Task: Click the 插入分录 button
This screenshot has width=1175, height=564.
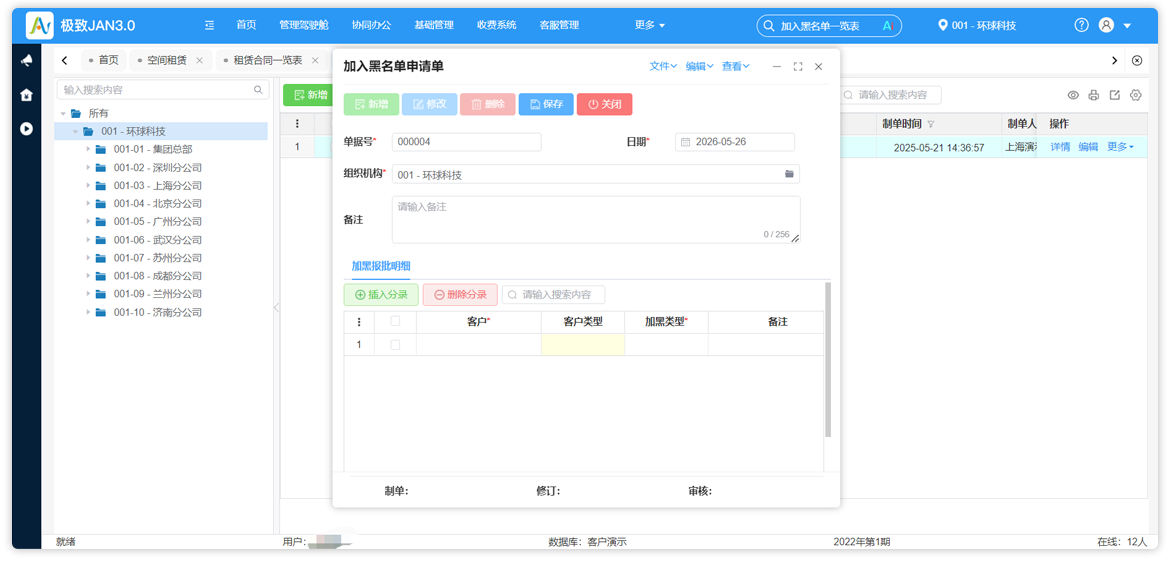Action: 381,294
